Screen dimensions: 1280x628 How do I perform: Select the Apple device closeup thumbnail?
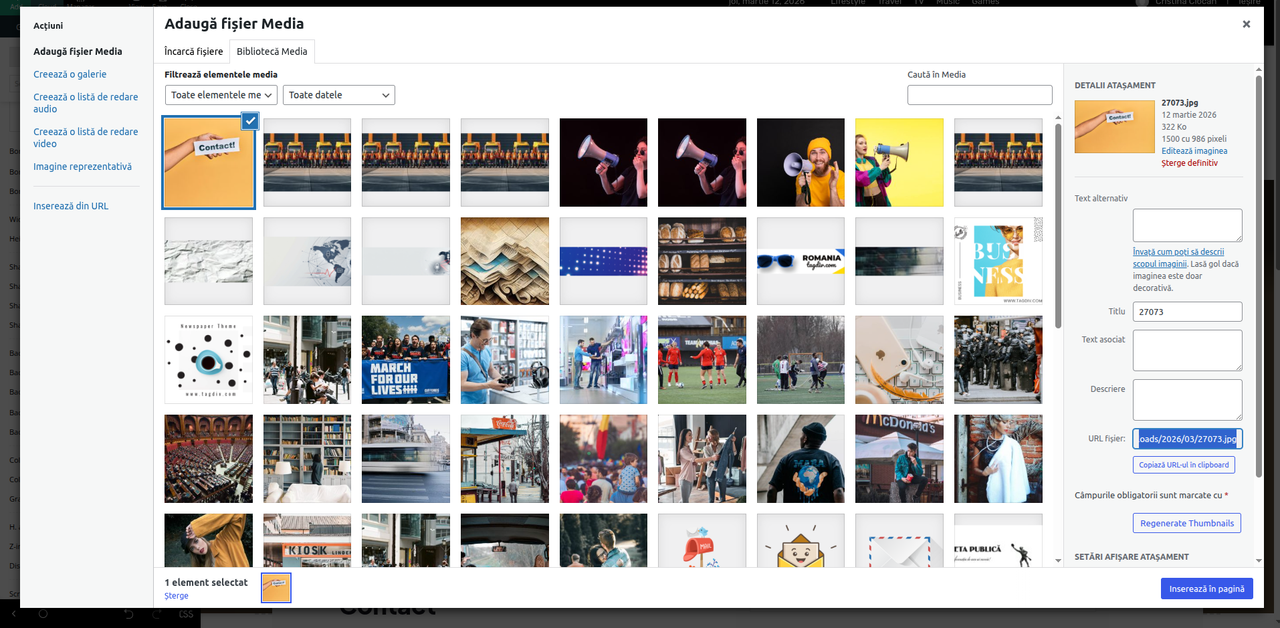click(x=899, y=360)
